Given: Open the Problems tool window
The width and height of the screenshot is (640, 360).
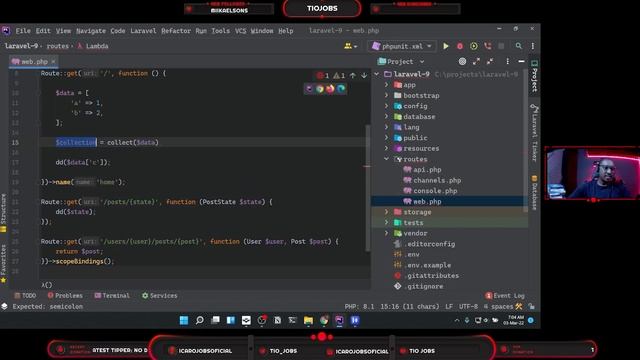Looking at the screenshot, I should (x=65, y=296).
